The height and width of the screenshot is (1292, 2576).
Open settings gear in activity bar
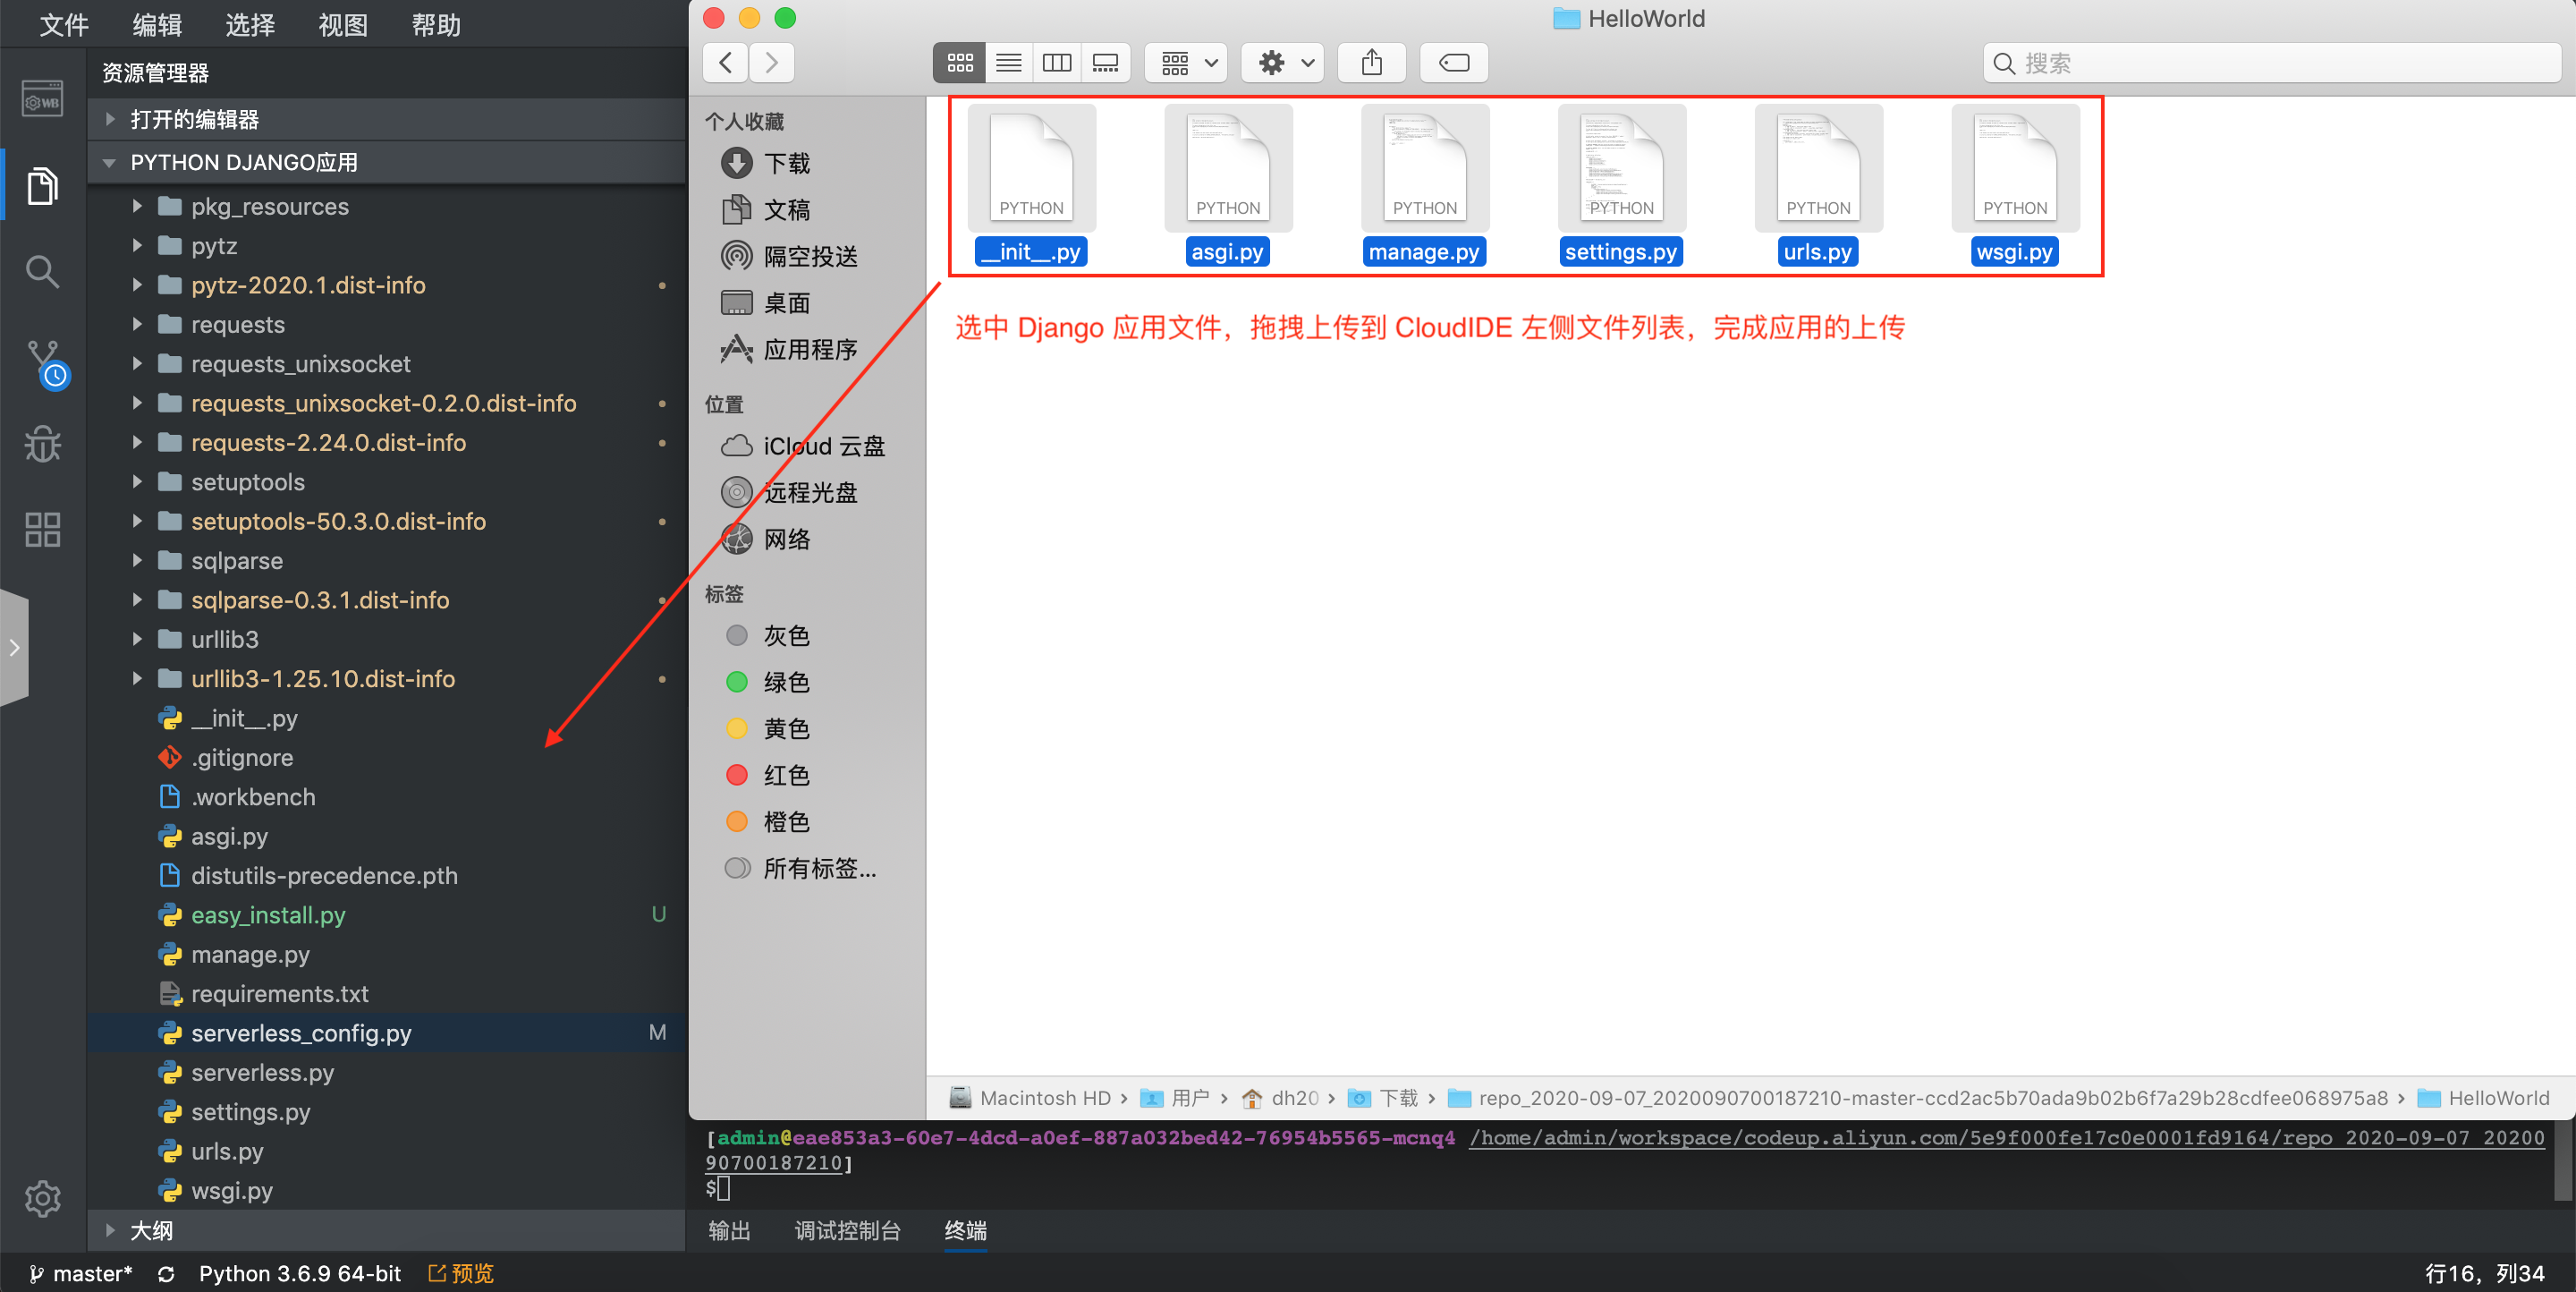(x=42, y=1197)
